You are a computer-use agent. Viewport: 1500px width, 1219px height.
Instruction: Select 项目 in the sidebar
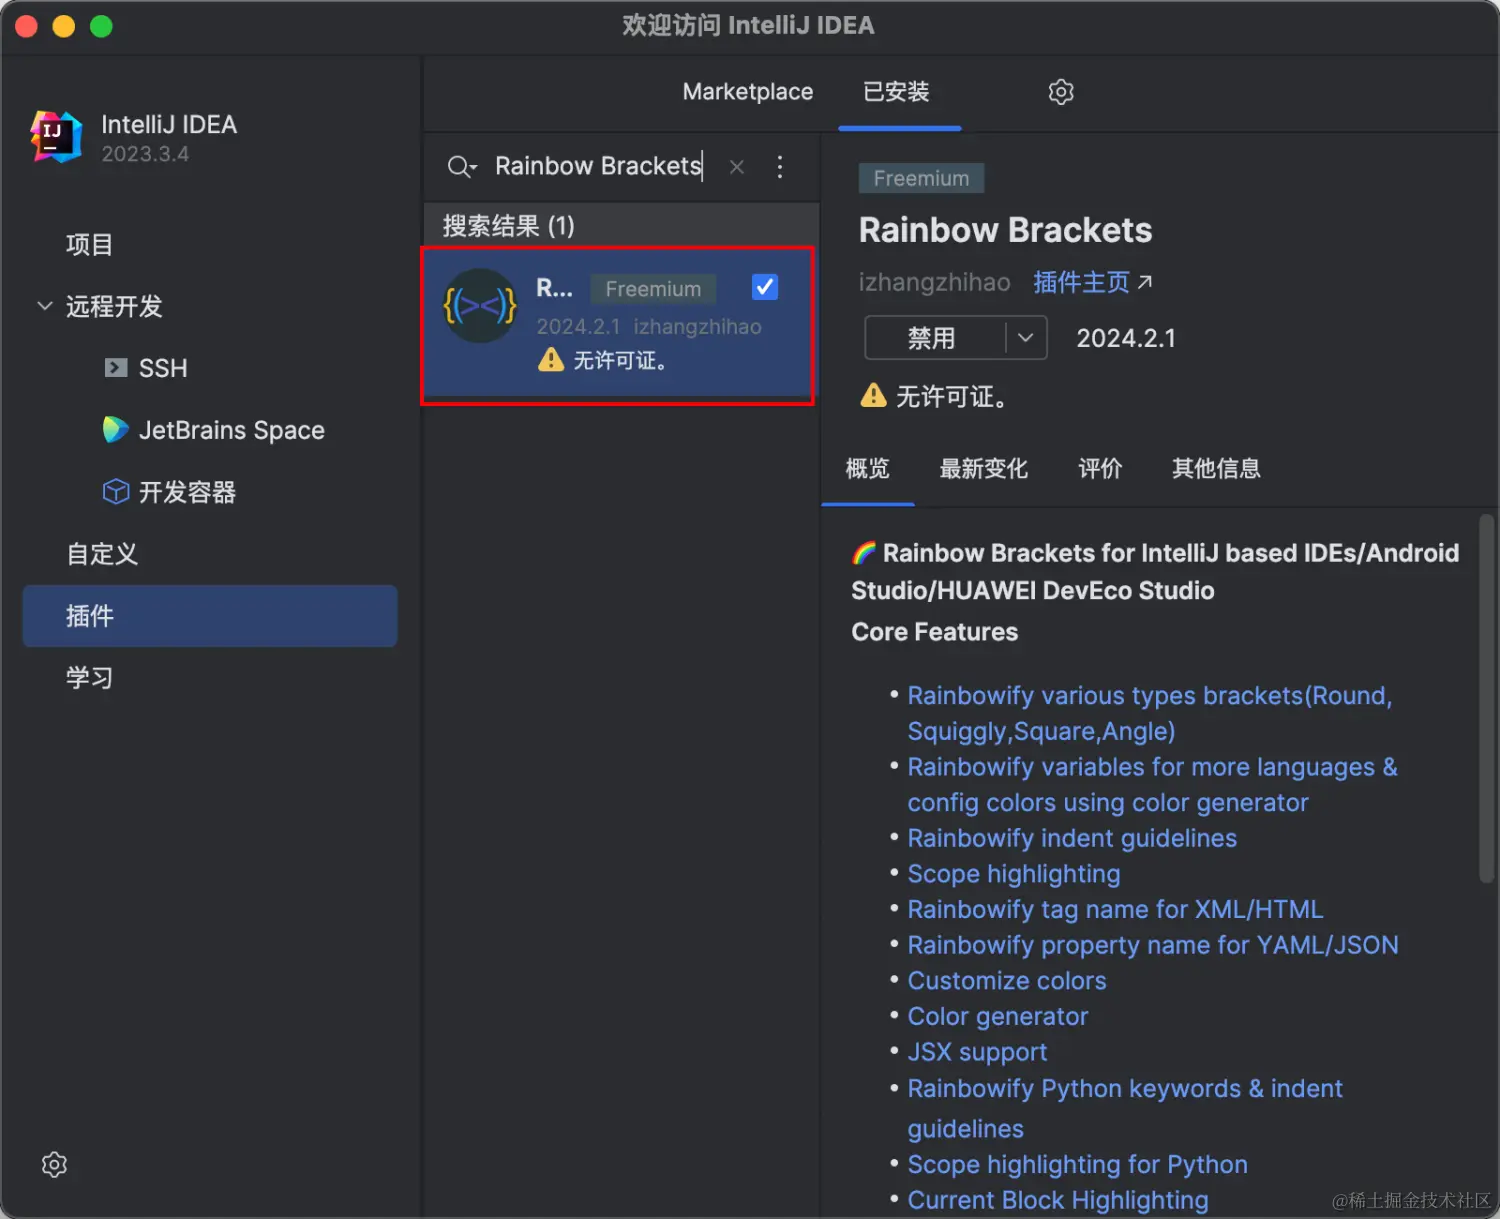(x=210, y=244)
